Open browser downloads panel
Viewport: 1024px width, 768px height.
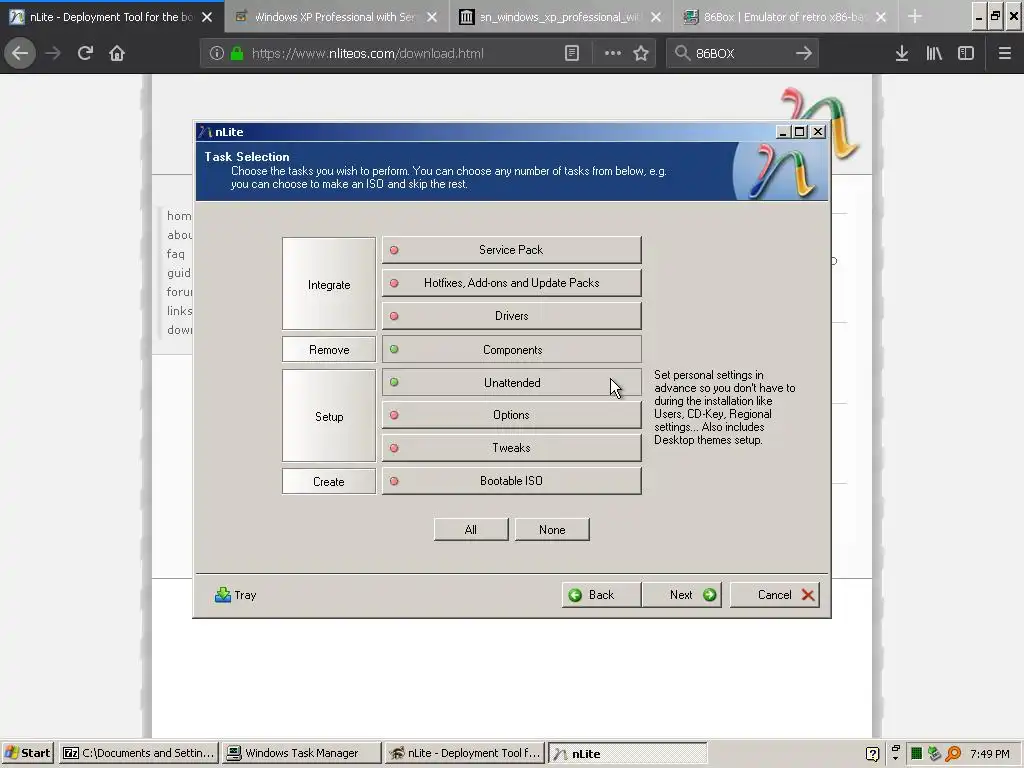point(902,53)
